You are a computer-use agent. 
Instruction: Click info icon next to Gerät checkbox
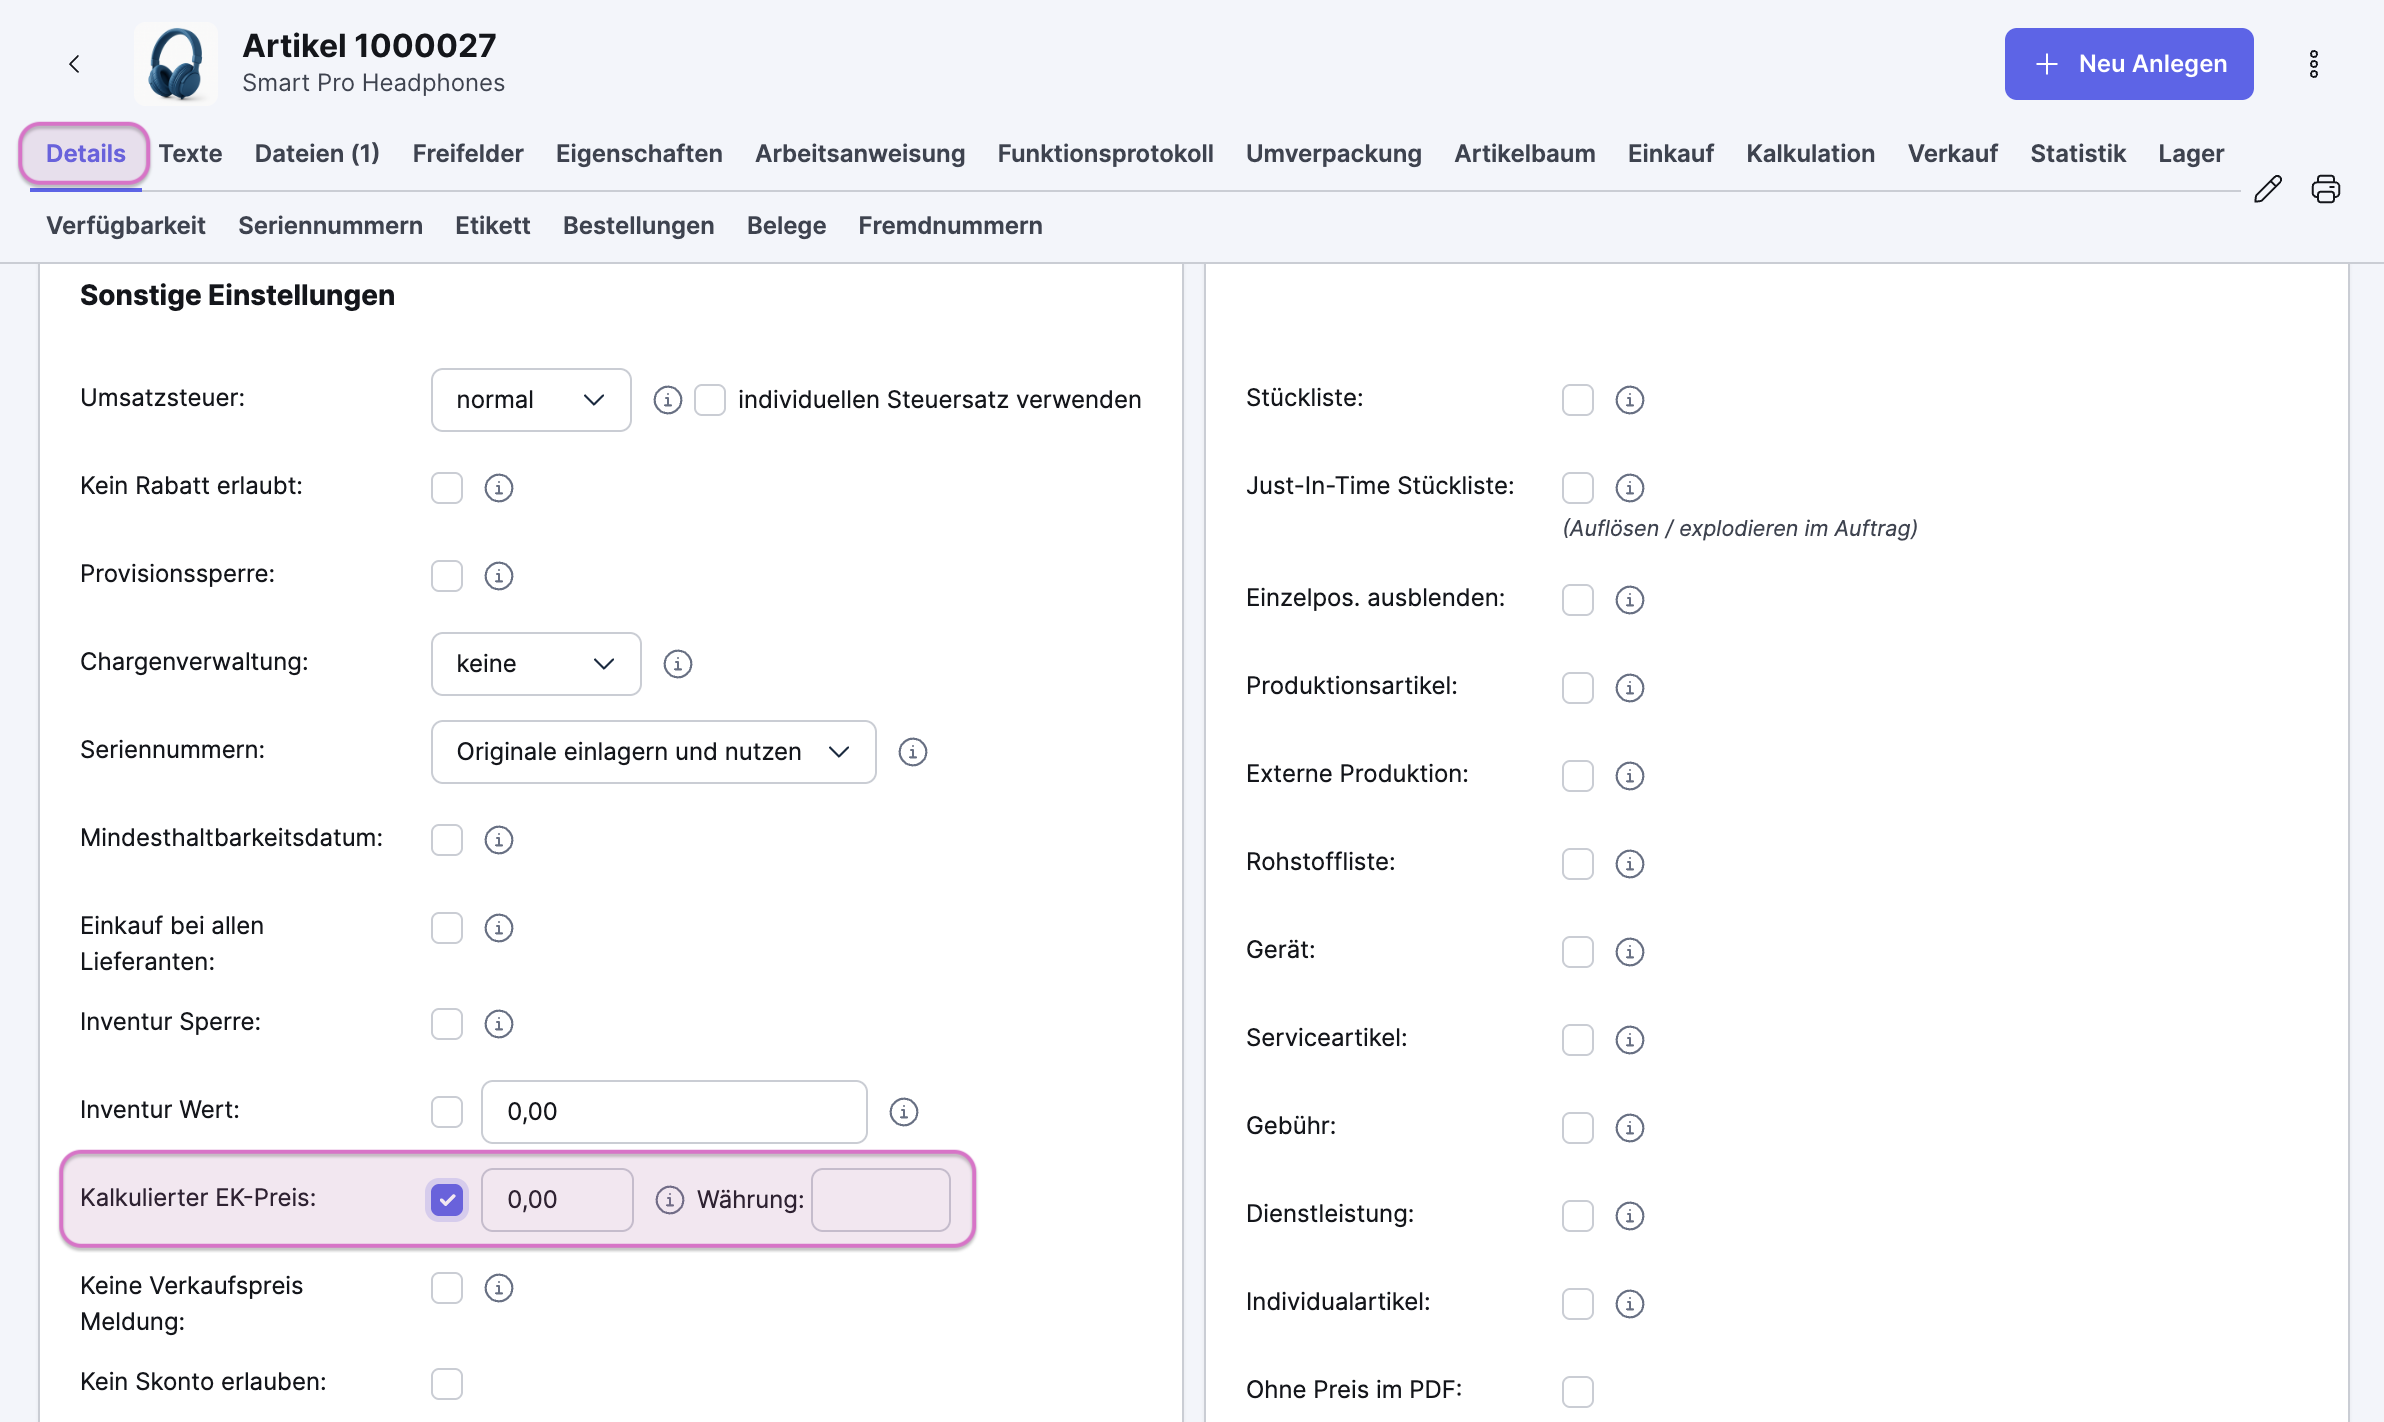(1629, 952)
